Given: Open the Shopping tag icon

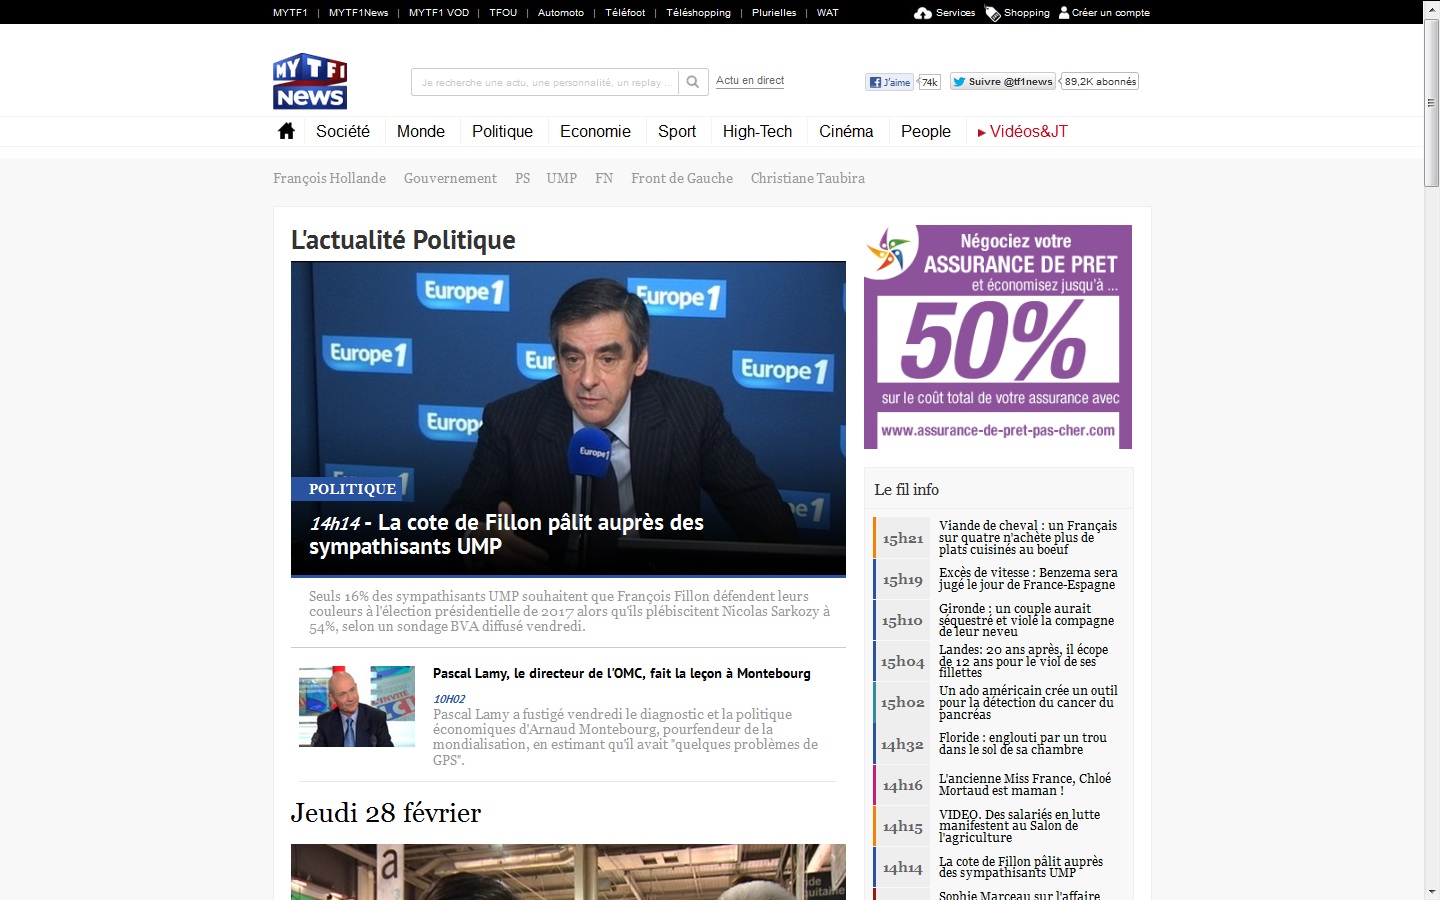Looking at the screenshot, I should click(x=993, y=13).
